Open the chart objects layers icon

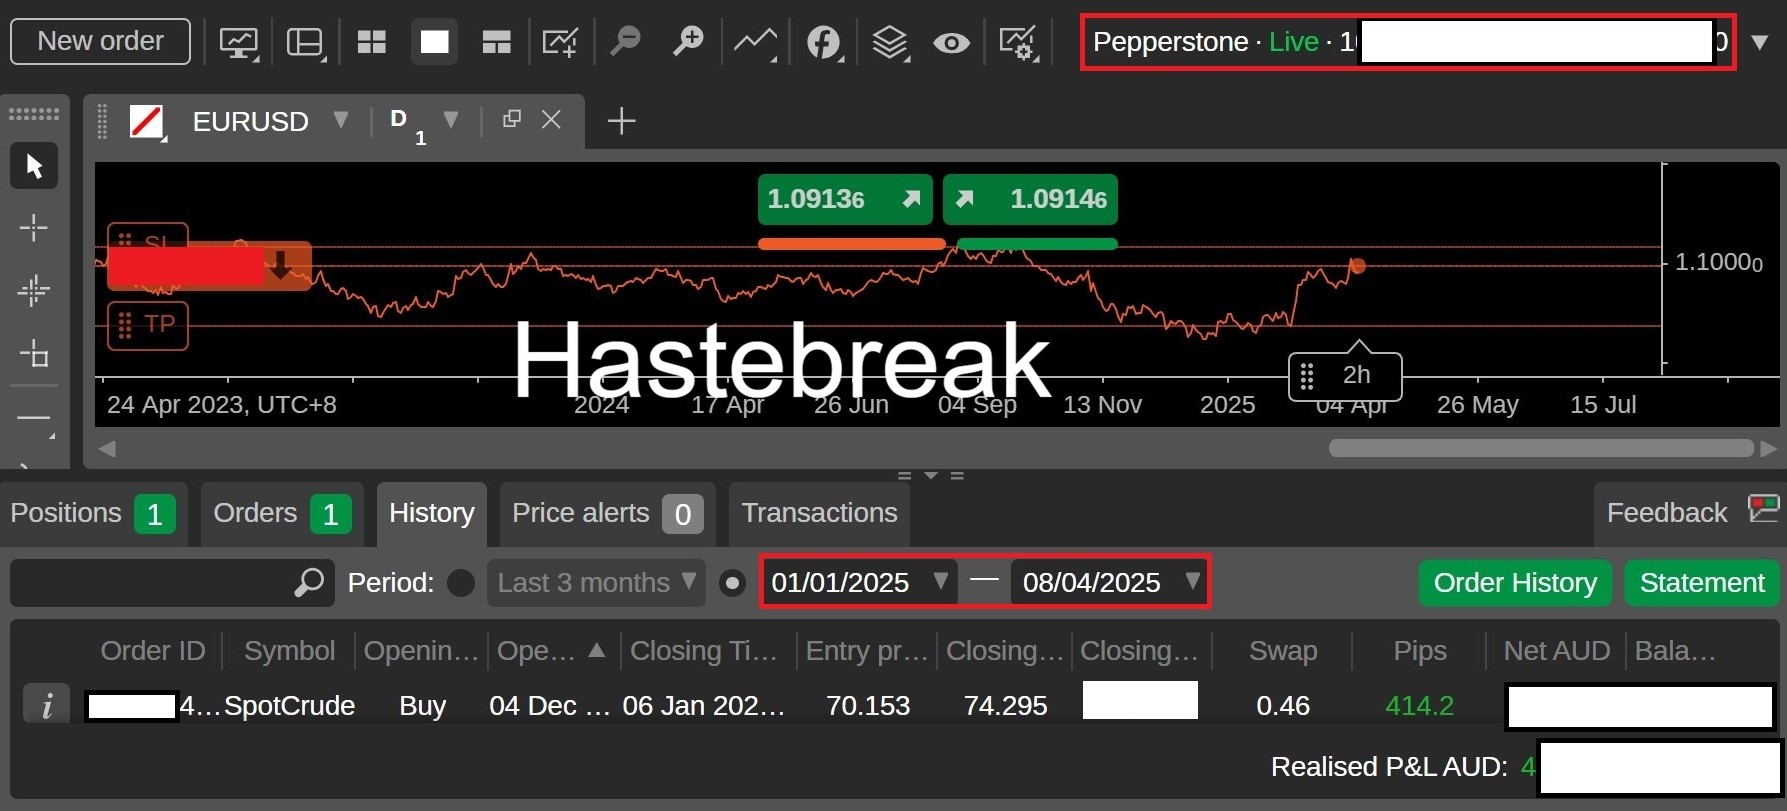click(x=889, y=42)
